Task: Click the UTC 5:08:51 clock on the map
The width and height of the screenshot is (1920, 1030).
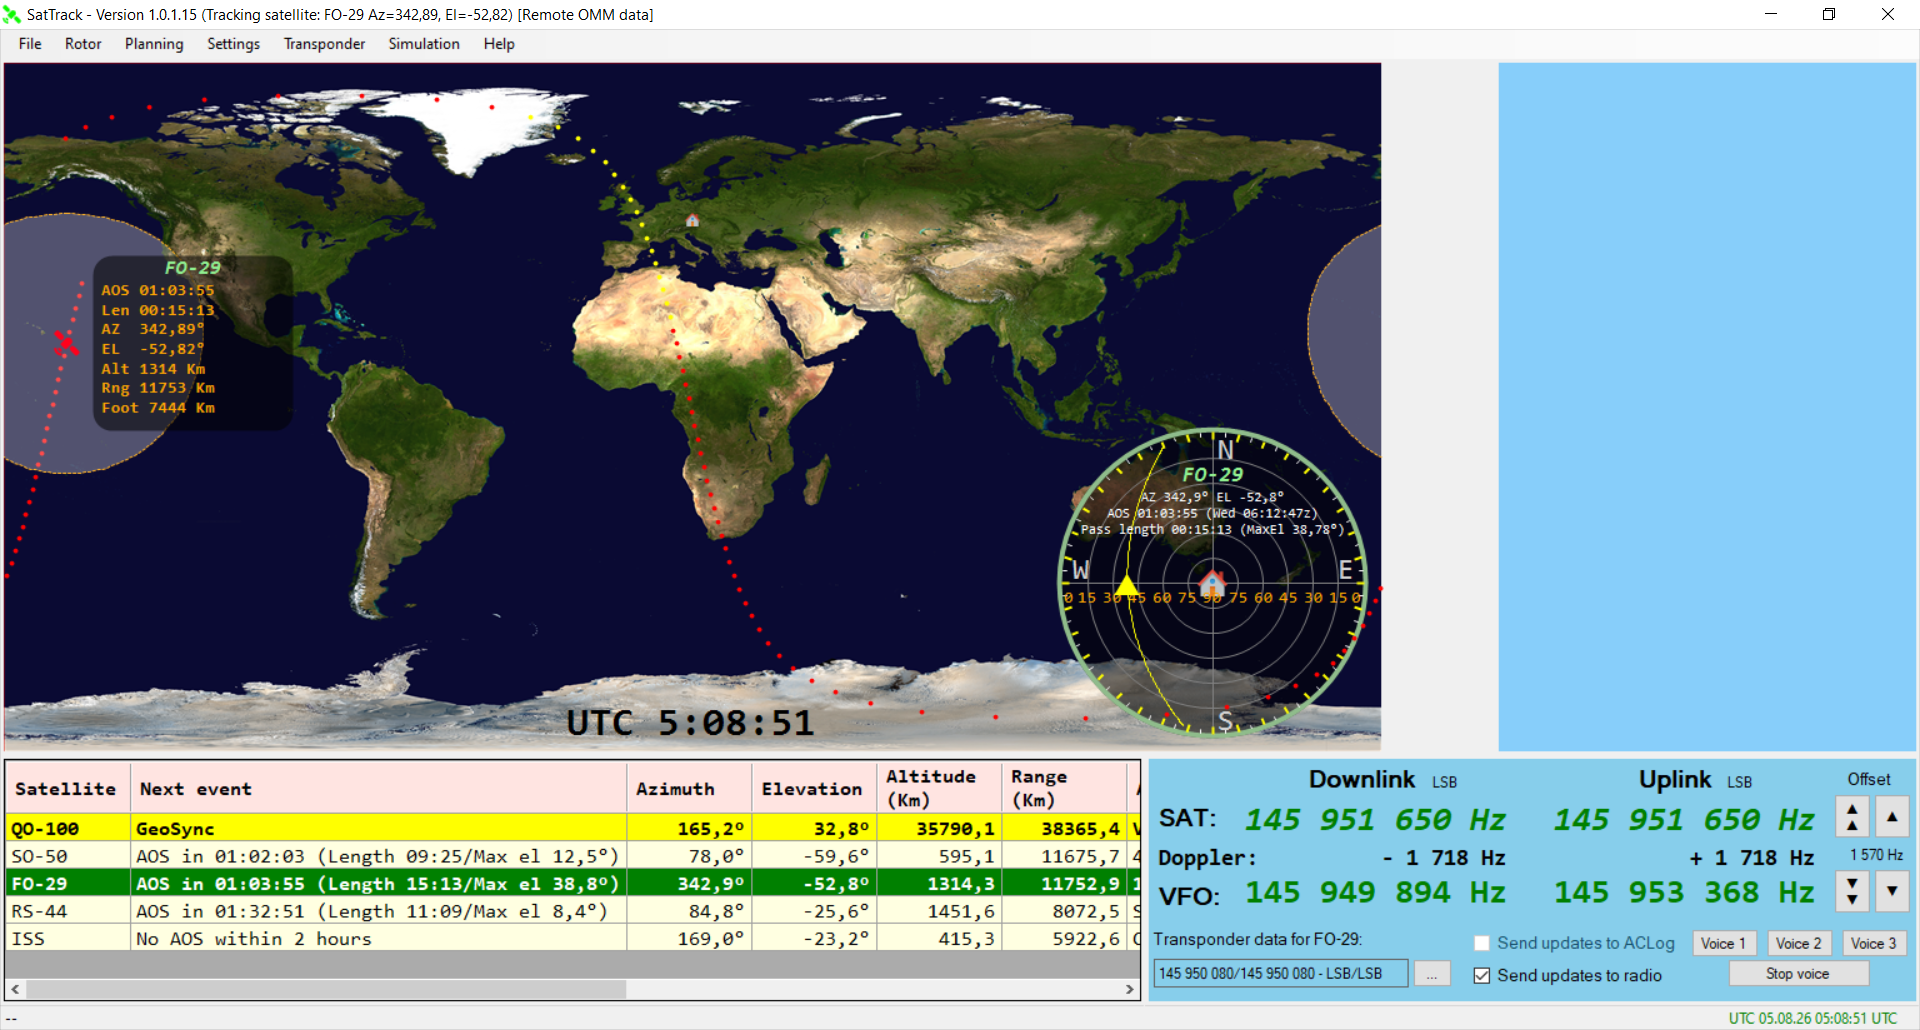Action: (690, 722)
